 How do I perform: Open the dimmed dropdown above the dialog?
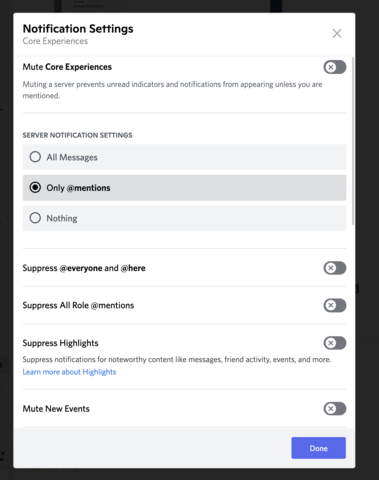click(97, 5)
